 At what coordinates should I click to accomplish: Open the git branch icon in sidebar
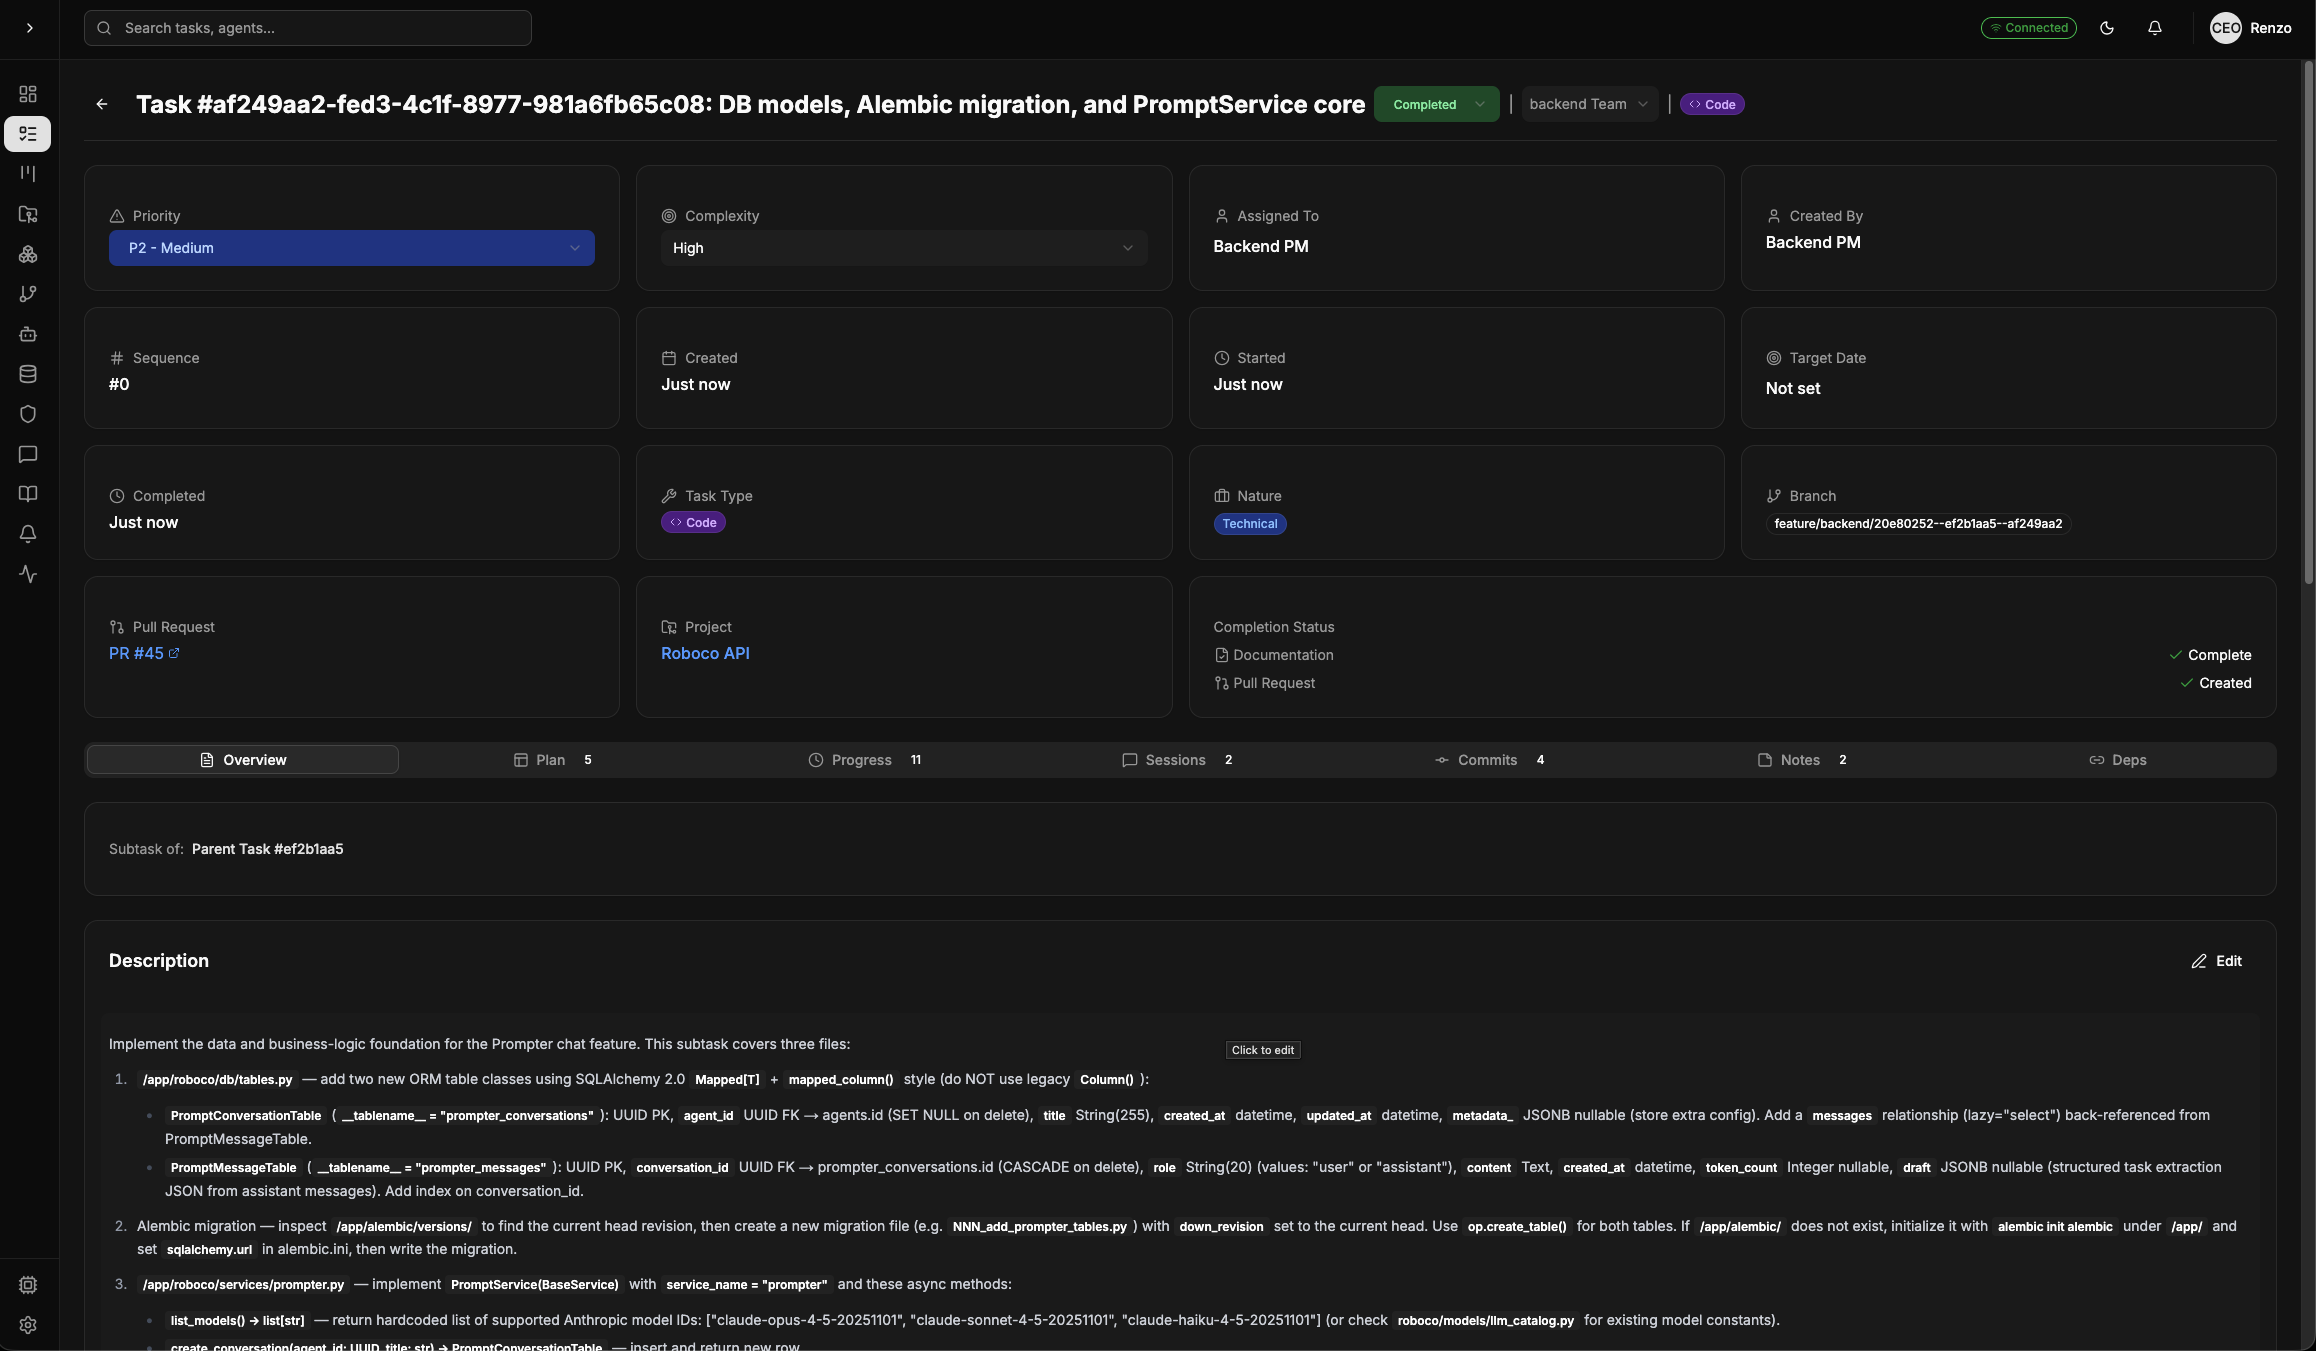click(x=28, y=294)
